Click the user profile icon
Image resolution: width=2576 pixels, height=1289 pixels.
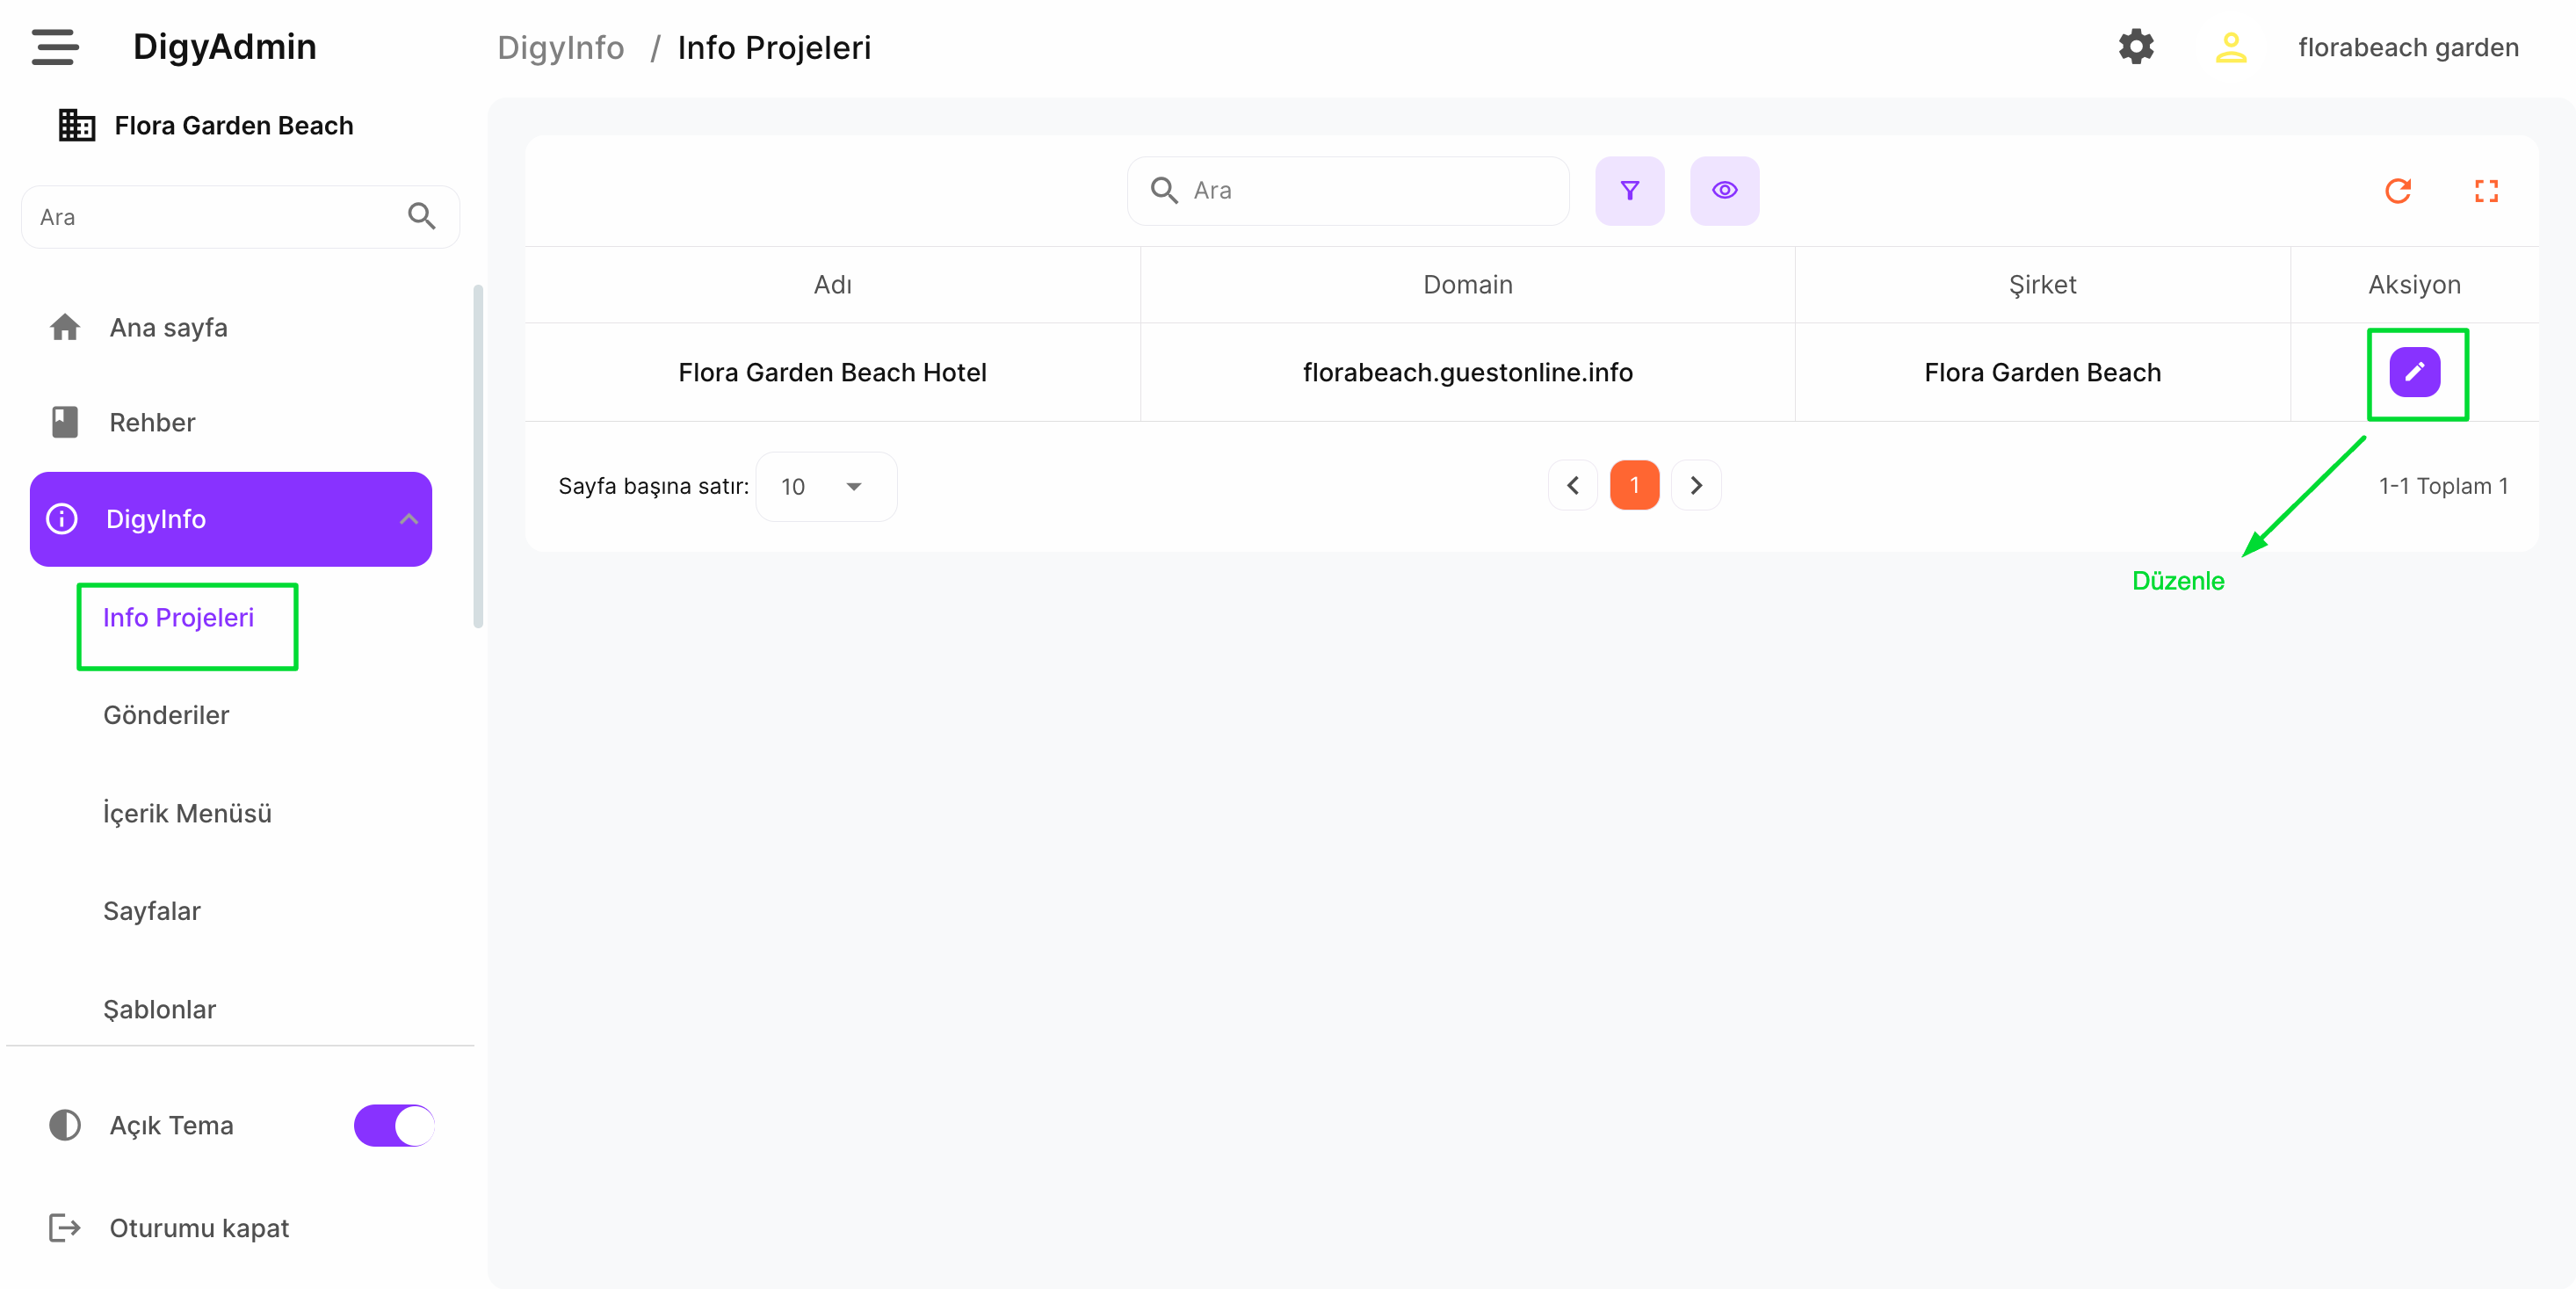(x=2230, y=47)
